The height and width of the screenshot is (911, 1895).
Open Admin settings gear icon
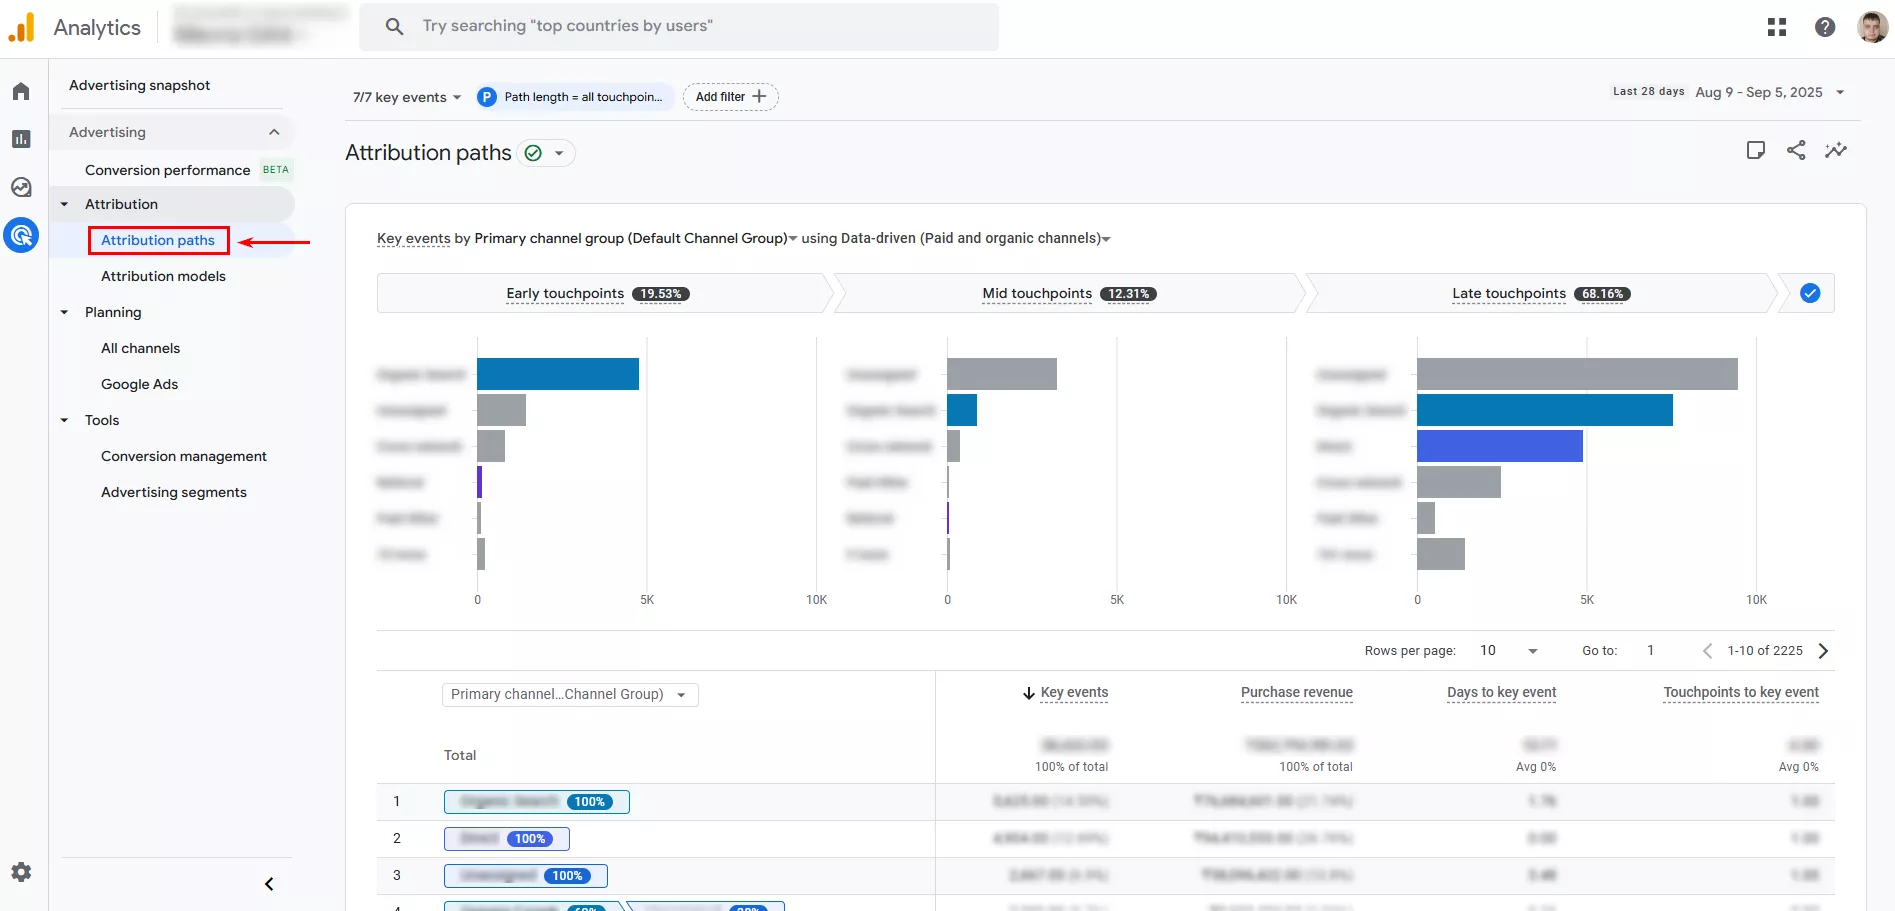pyautogui.click(x=21, y=872)
